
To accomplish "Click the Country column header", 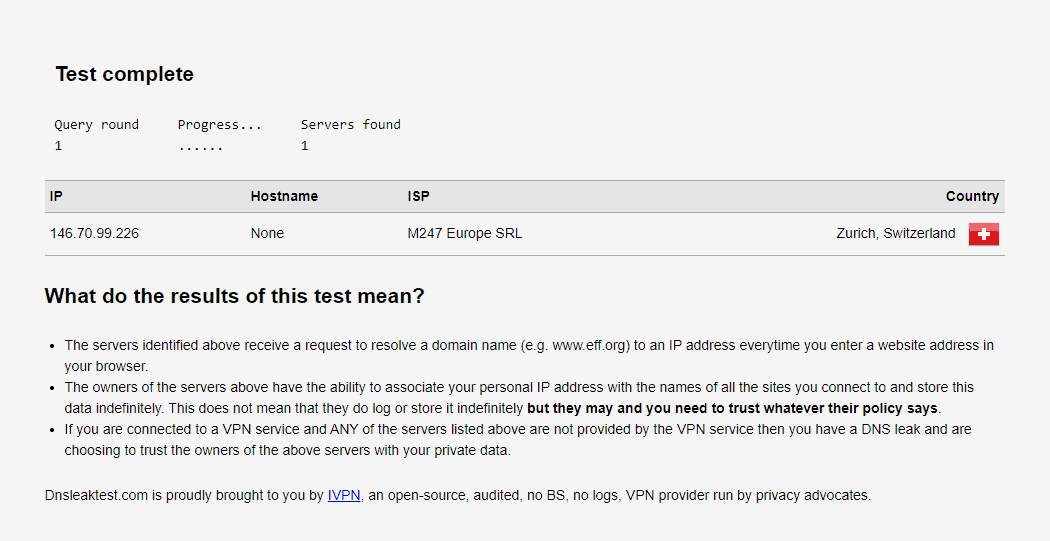I will point(972,196).
